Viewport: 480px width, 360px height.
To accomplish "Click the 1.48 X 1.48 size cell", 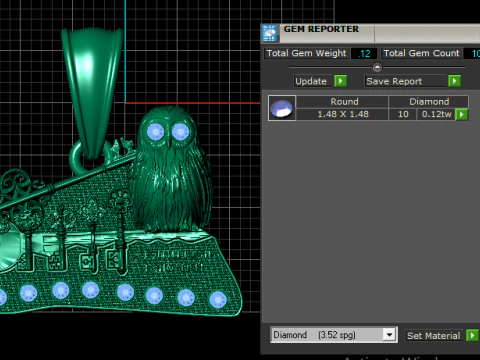I will point(342,114).
